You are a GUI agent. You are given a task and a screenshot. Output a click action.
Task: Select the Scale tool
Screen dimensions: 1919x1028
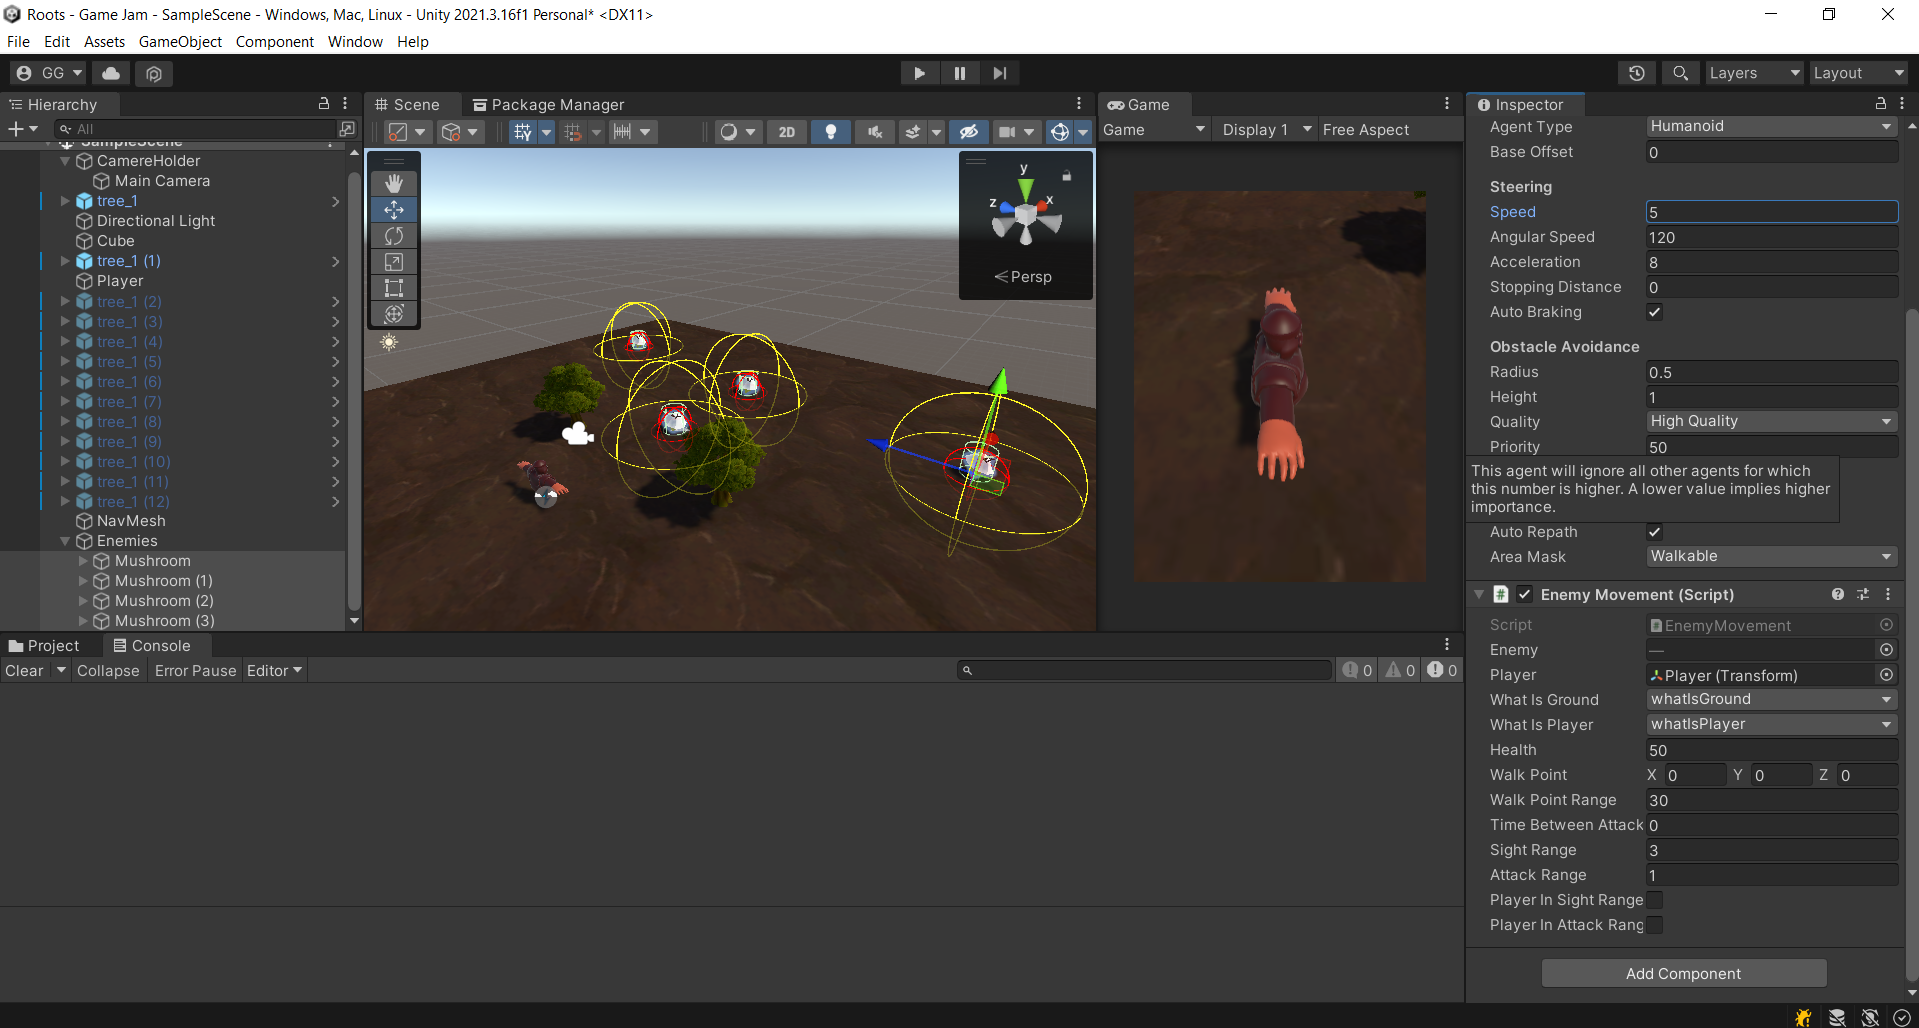(394, 261)
